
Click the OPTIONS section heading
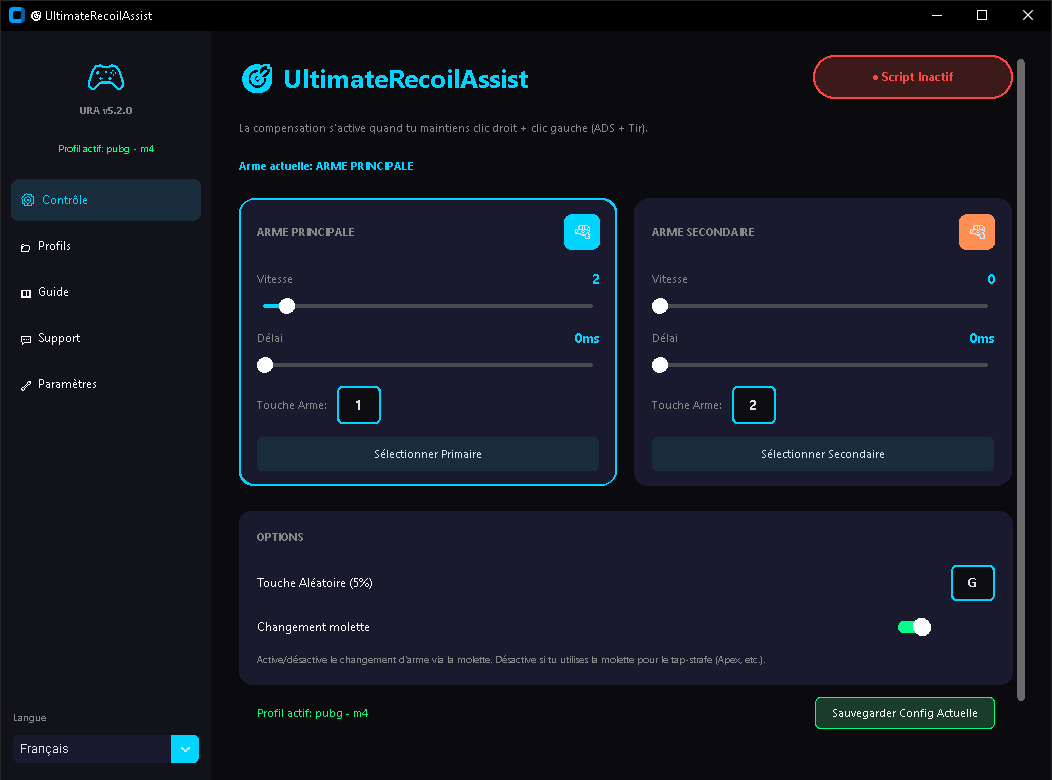click(280, 537)
